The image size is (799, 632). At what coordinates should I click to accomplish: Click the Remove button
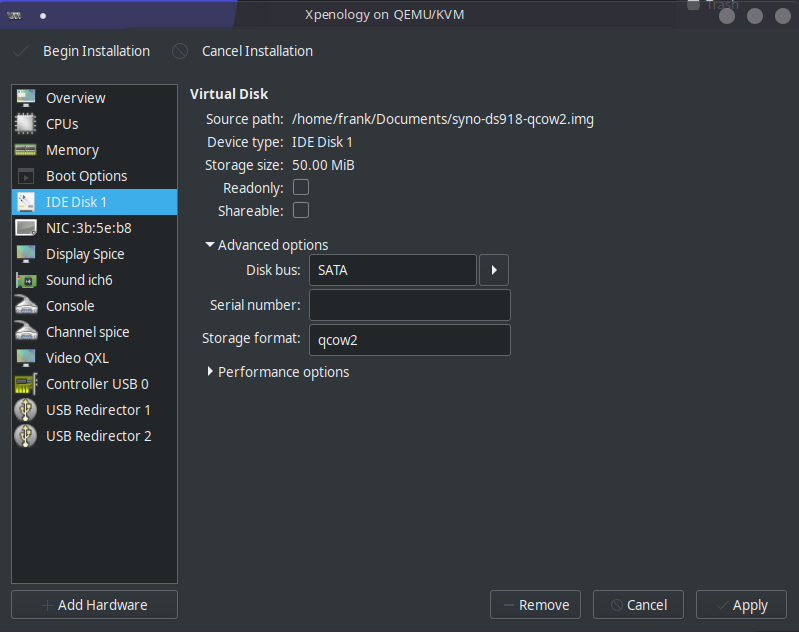point(535,604)
